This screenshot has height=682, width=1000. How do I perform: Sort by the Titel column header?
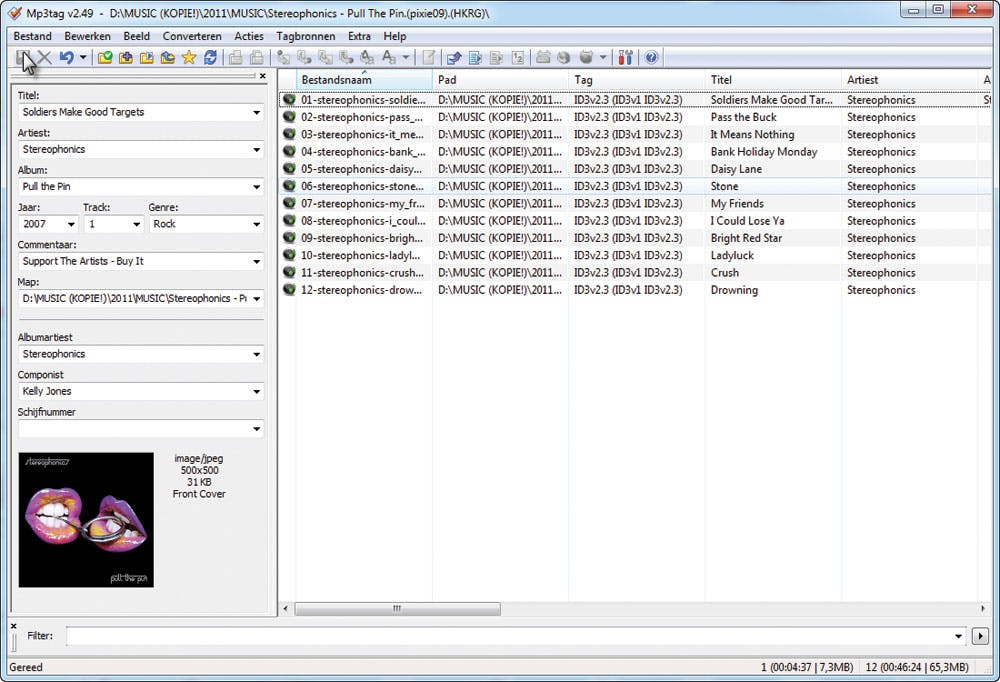[773, 80]
